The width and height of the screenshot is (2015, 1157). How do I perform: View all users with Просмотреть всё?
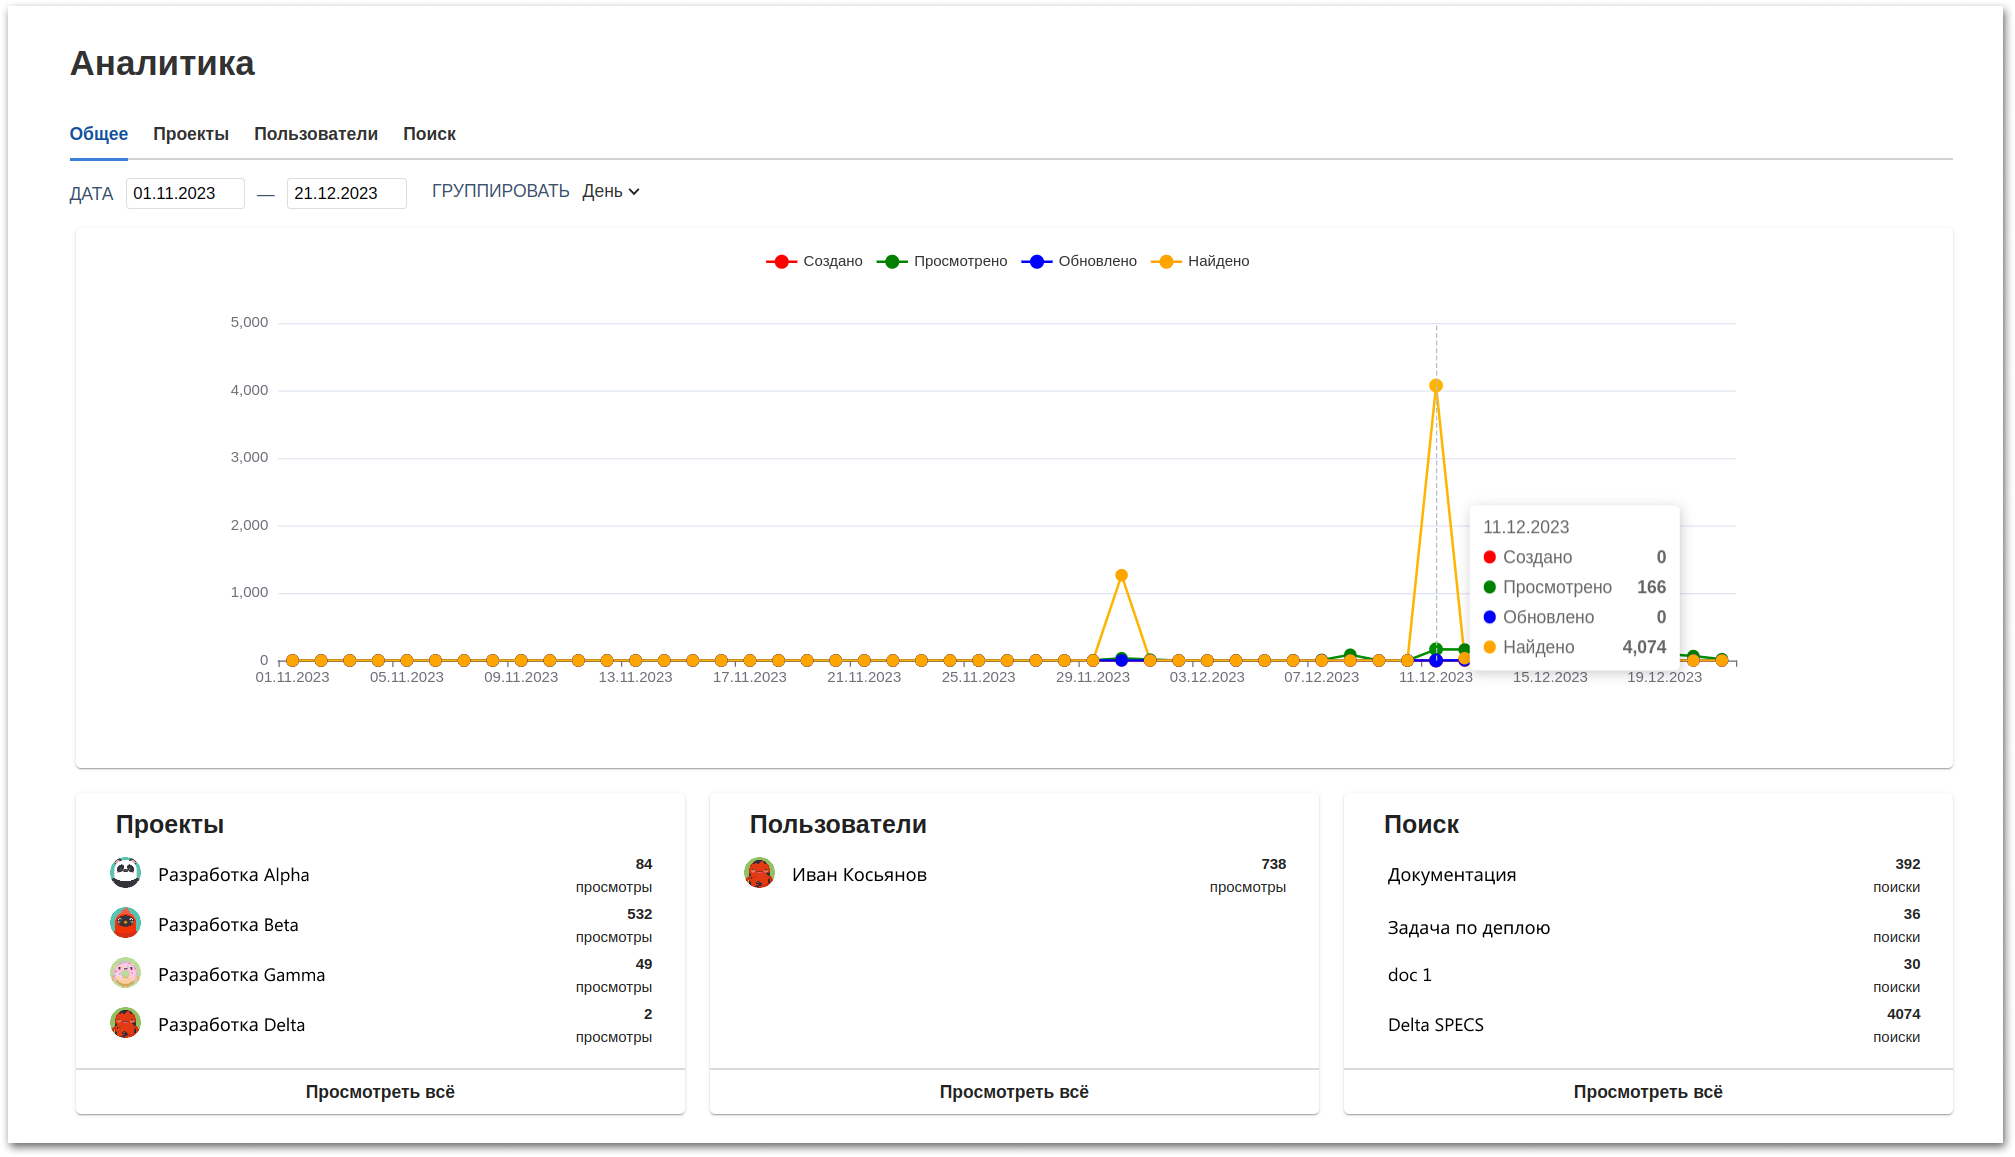1014,1092
